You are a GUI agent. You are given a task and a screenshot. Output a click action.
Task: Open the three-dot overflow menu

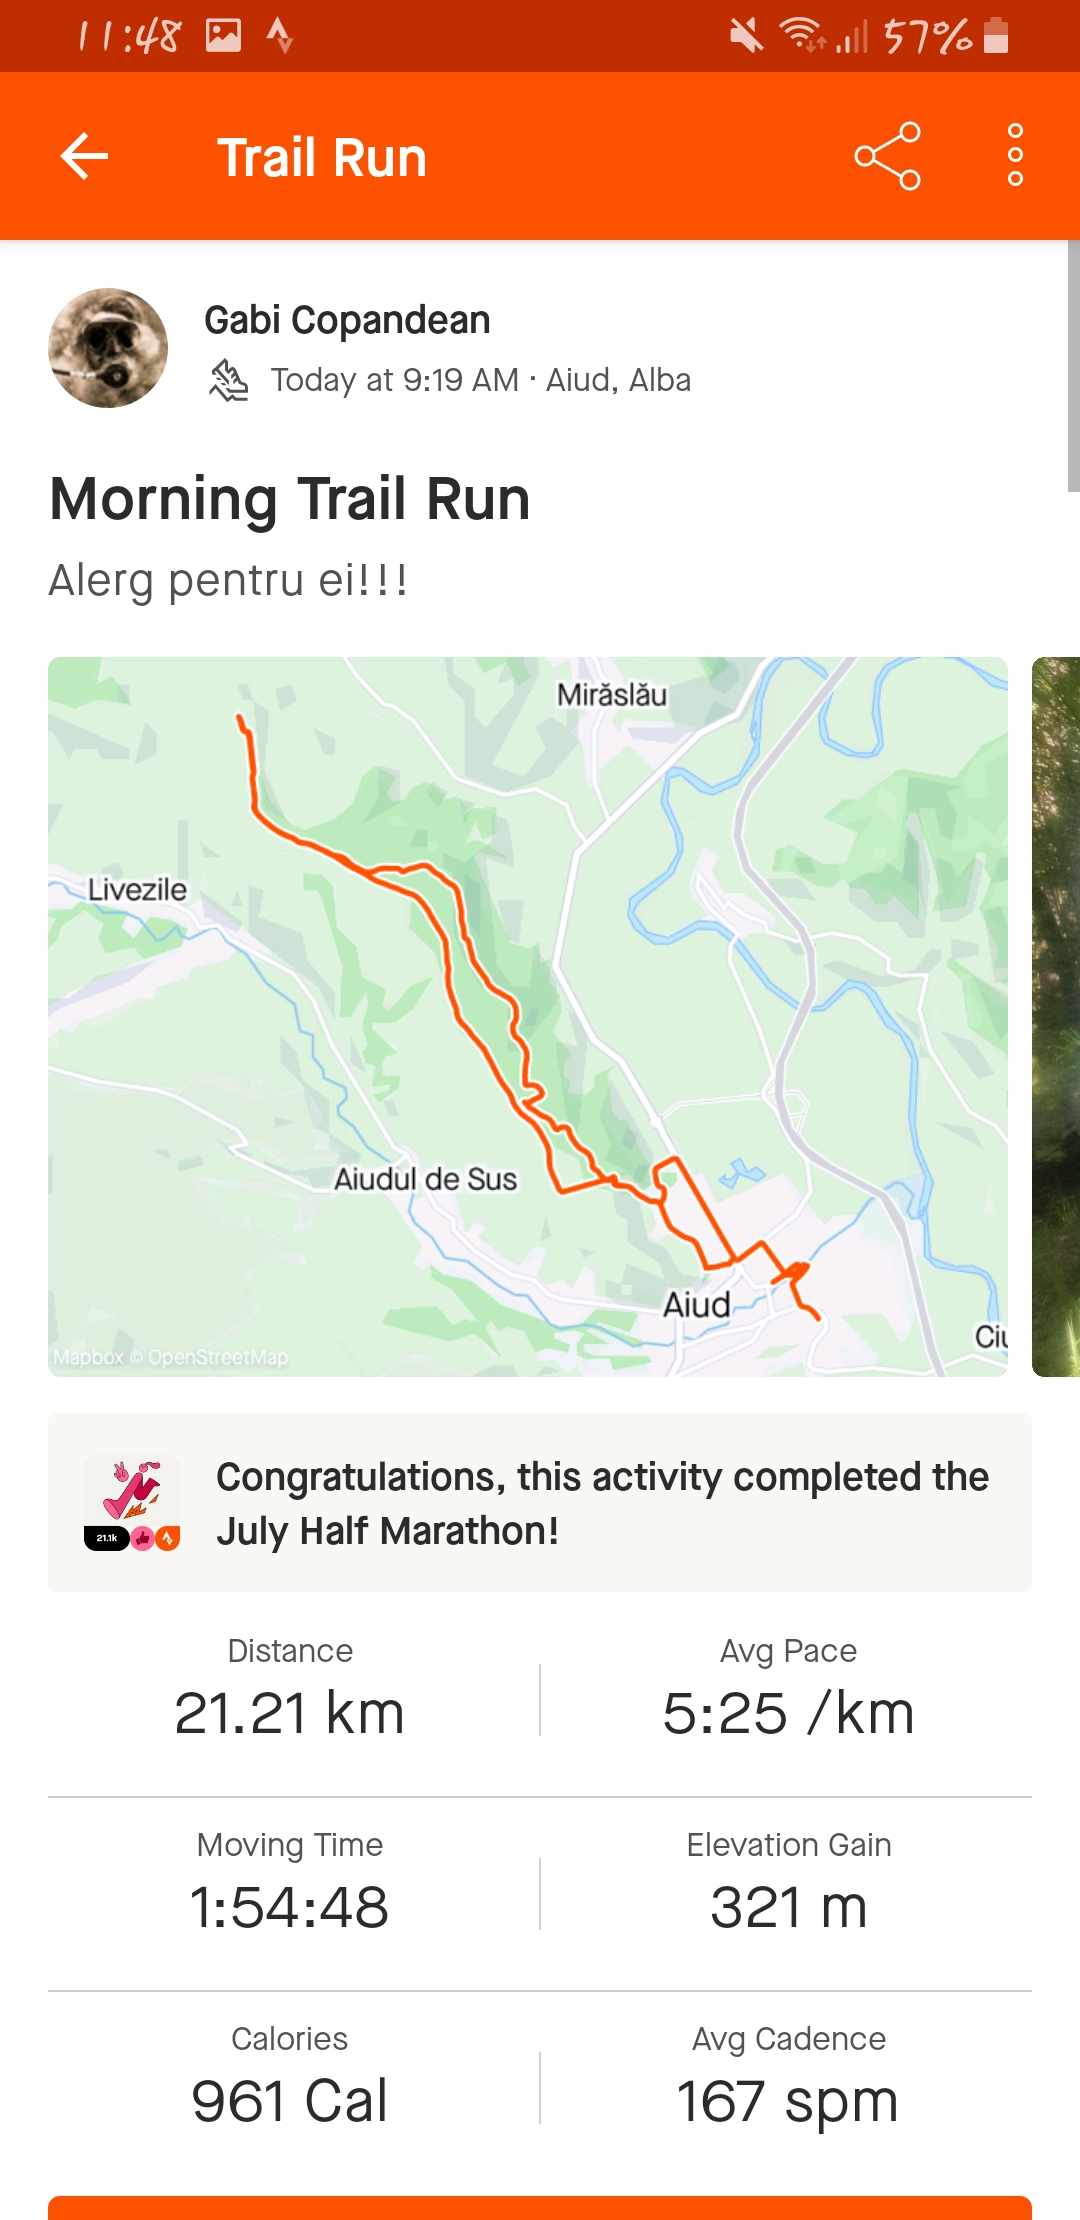[1015, 156]
